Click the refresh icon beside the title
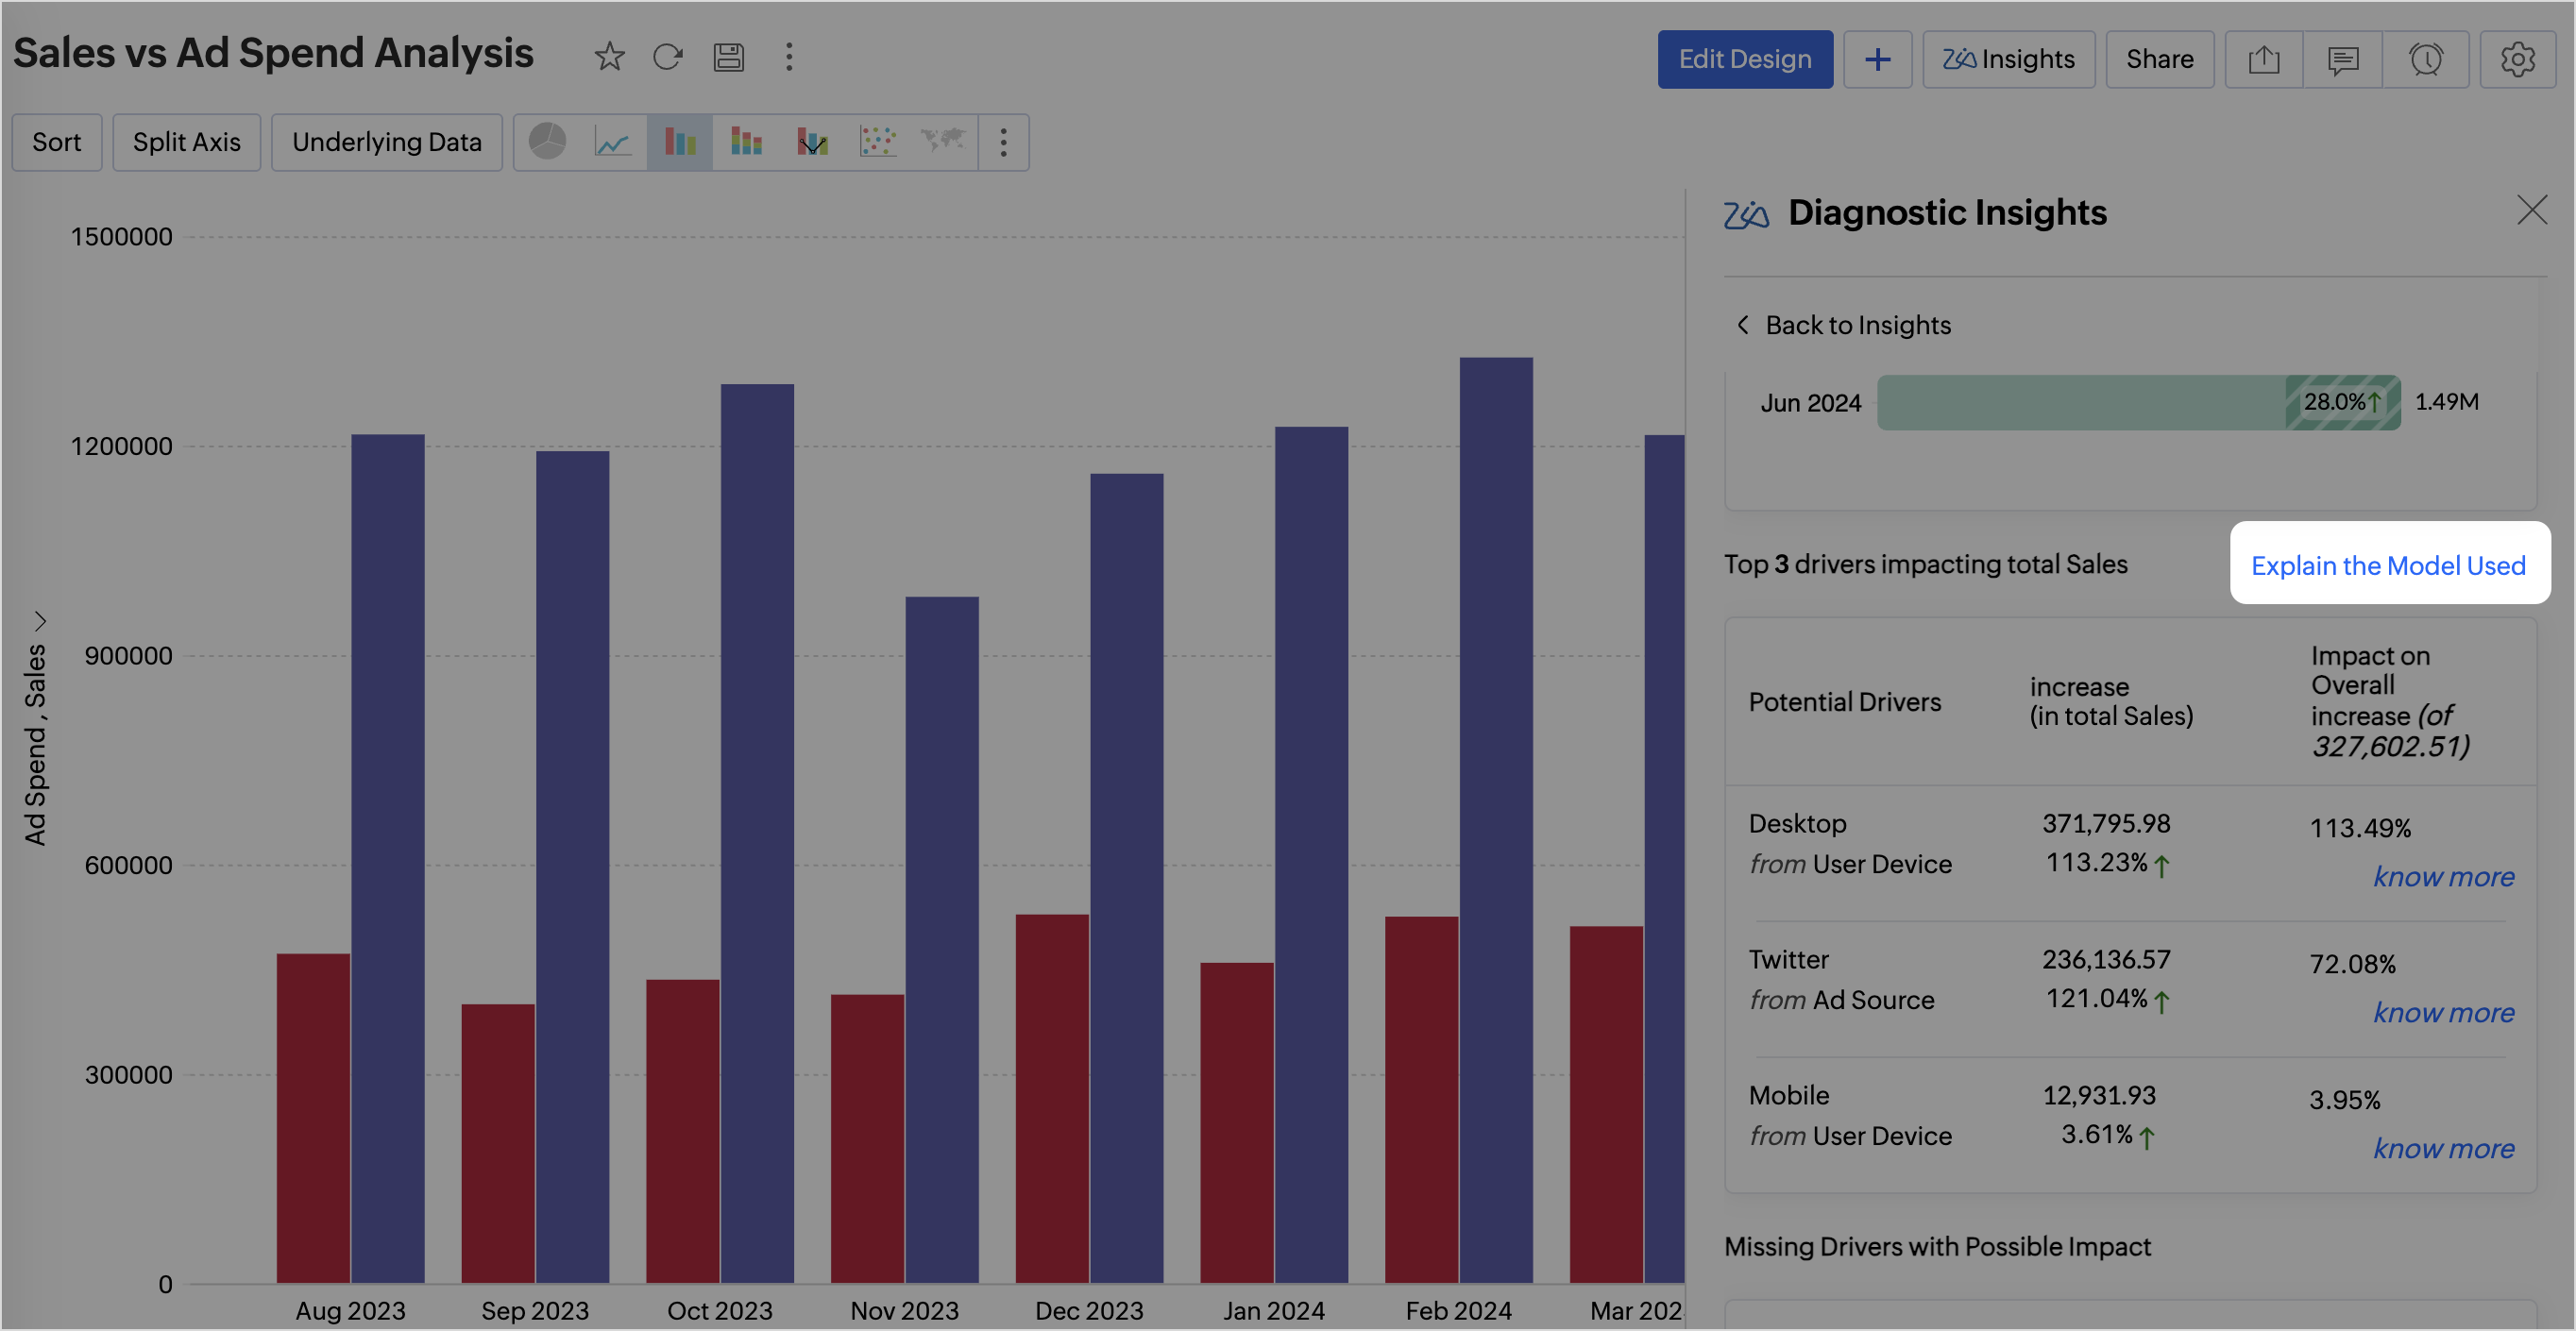This screenshot has width=2576, height=1331. tap(667, 57)
